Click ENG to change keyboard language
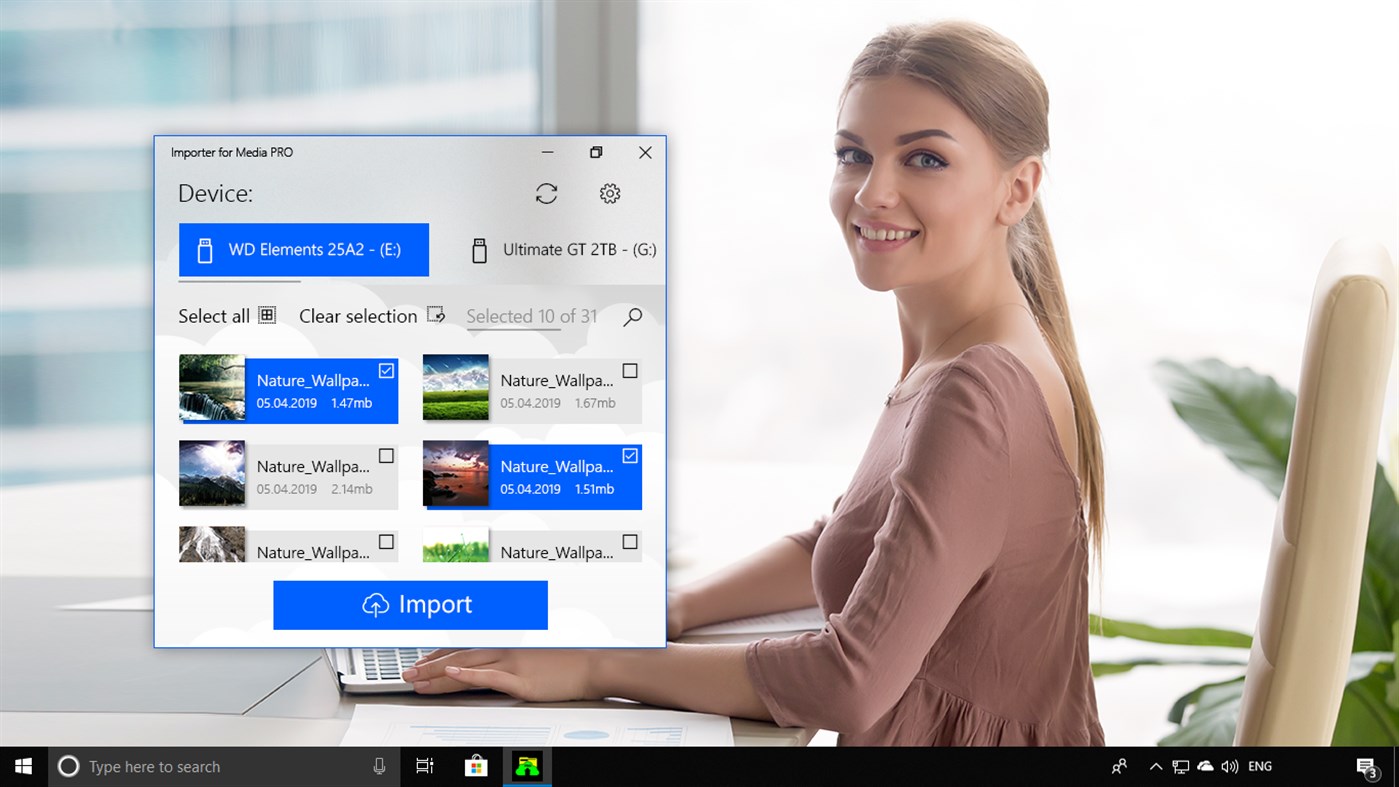The height and width of the screenshot is (787, 1399). coord(1259,766)
